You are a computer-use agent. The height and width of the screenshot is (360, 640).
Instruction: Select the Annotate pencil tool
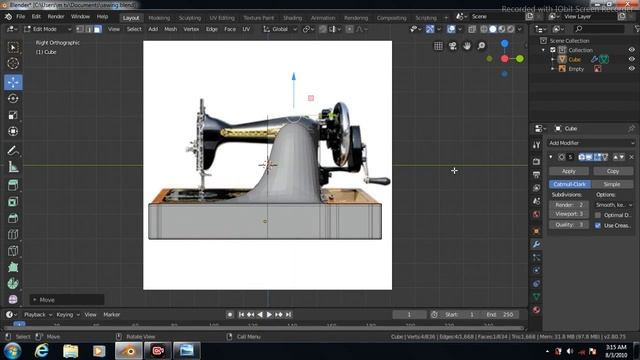coord(13,151)
